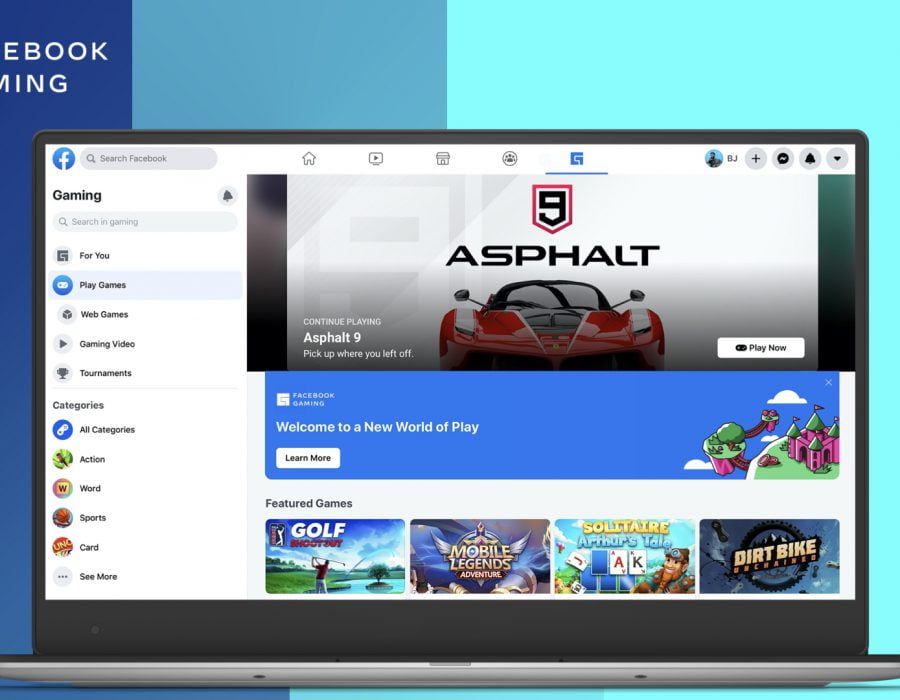Open top bar notifications bell
Screen dimensions: 900x700
(x=811, y=159)
